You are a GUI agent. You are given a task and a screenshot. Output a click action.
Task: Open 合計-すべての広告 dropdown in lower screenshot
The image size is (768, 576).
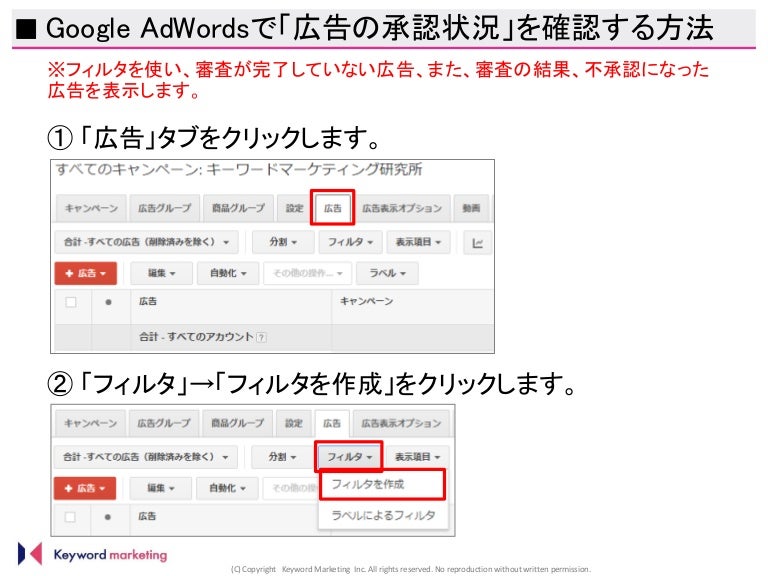click(x=145, y=457)
